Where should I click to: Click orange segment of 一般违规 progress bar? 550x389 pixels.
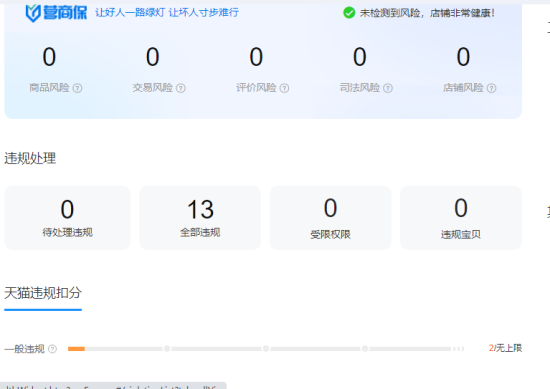point(76,349)
